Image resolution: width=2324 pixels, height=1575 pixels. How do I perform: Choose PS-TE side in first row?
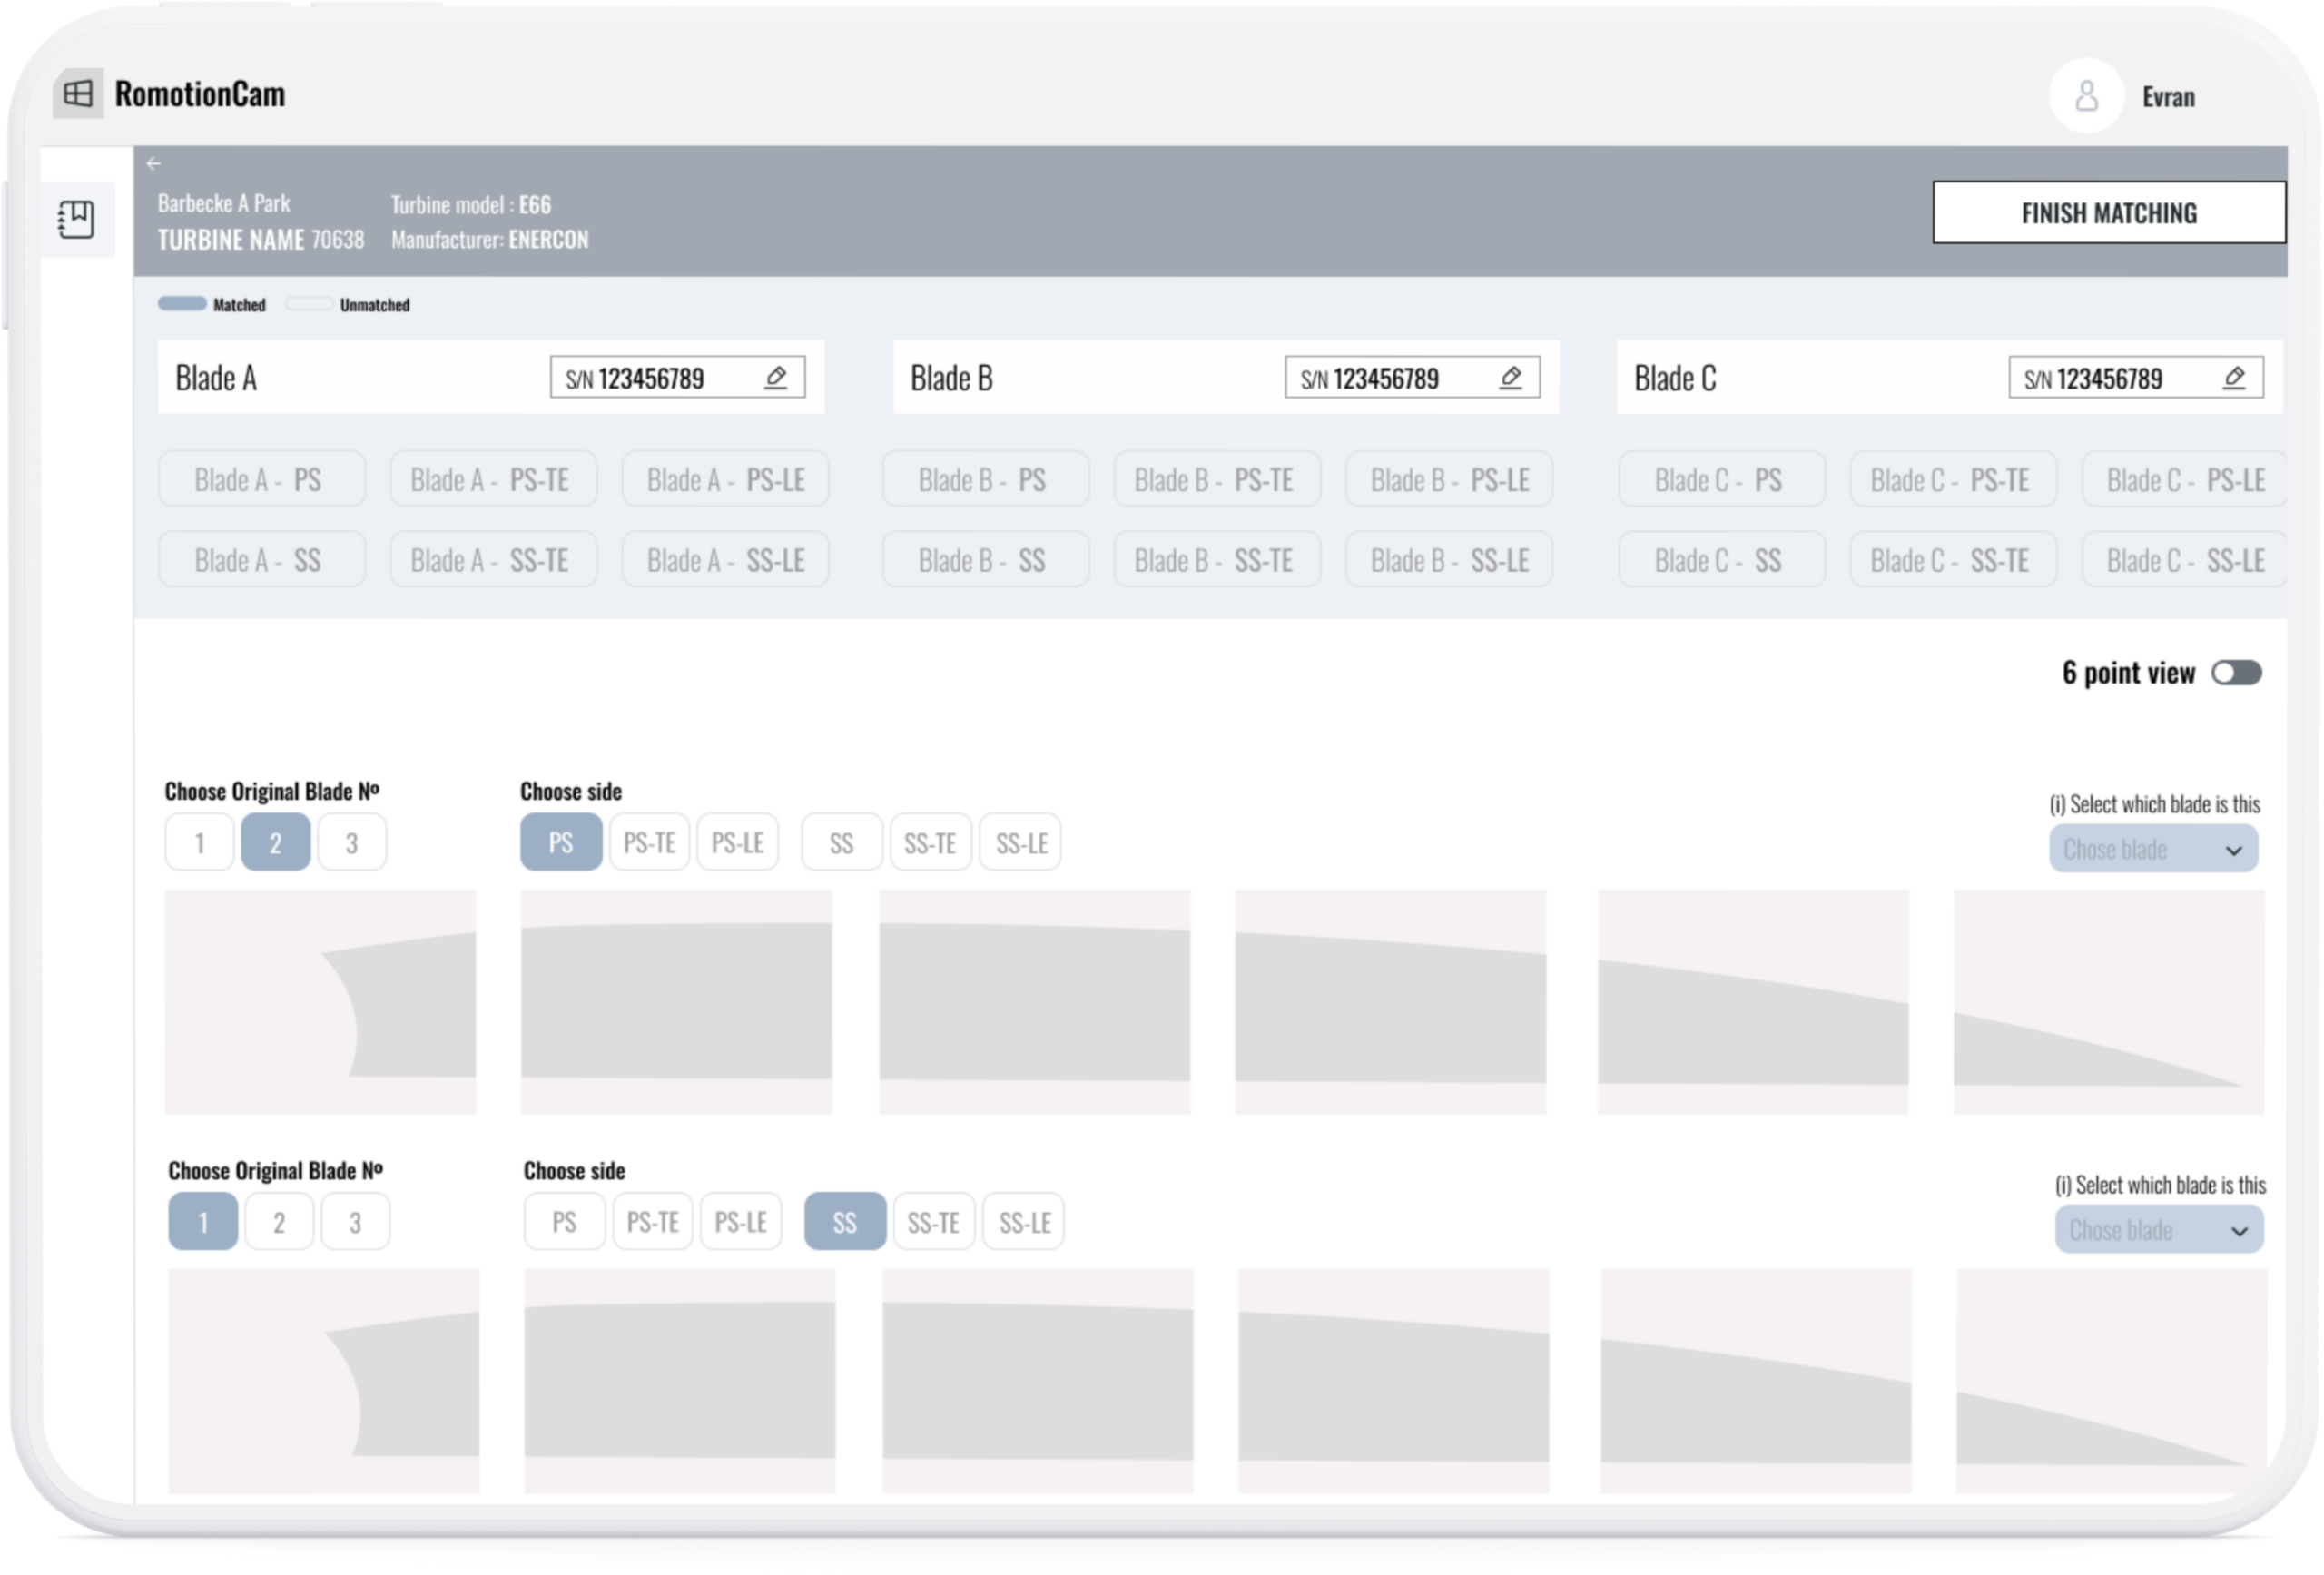click(649, 843)
